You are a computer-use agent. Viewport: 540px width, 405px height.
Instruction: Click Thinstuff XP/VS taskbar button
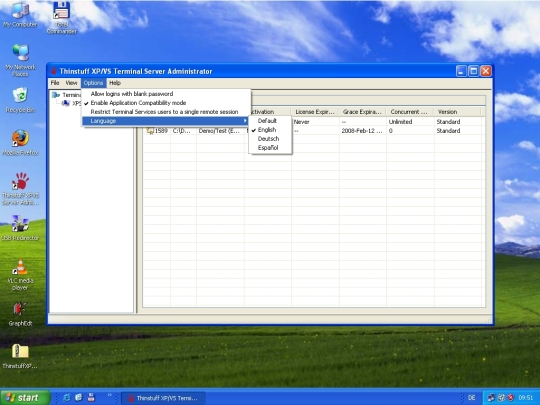click(x=164, y=398)
